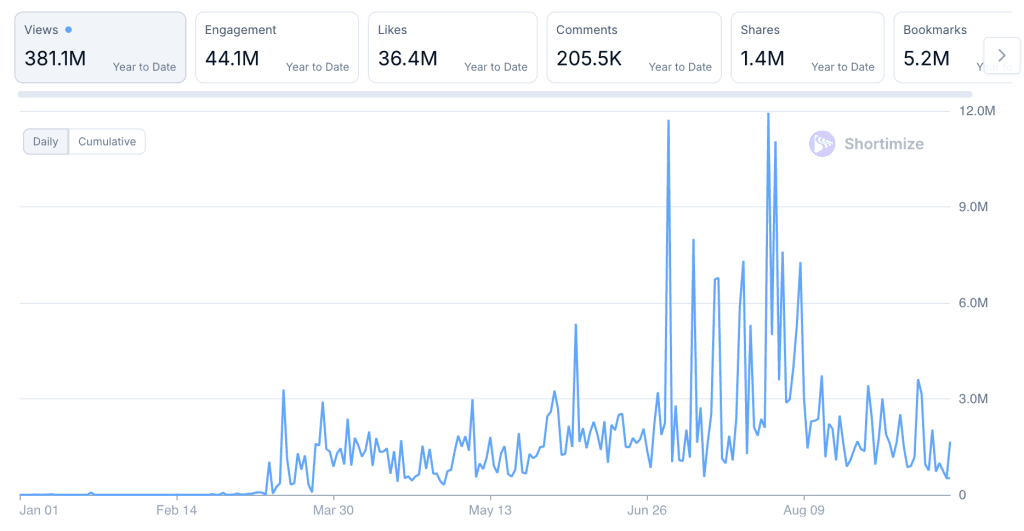Choose the Shares metric card

tap(807, 47)
